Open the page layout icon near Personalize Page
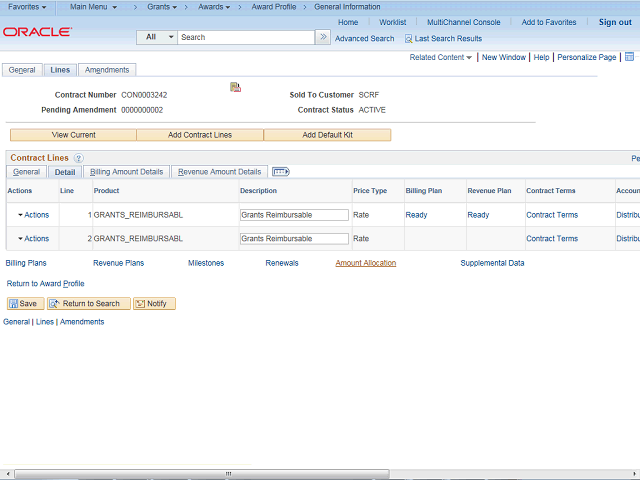This screenshot has height=480, width=640. 629,57
